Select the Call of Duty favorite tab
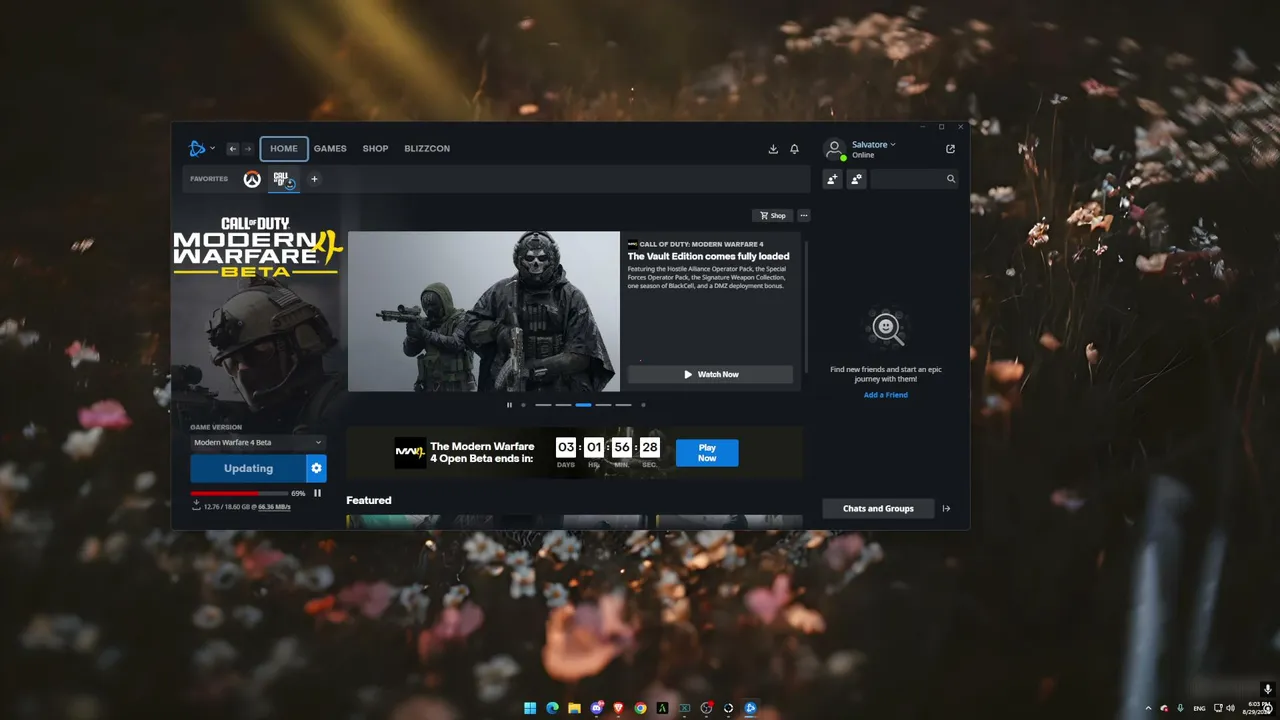Screen dimensions: 1280x720 point(284,180)
